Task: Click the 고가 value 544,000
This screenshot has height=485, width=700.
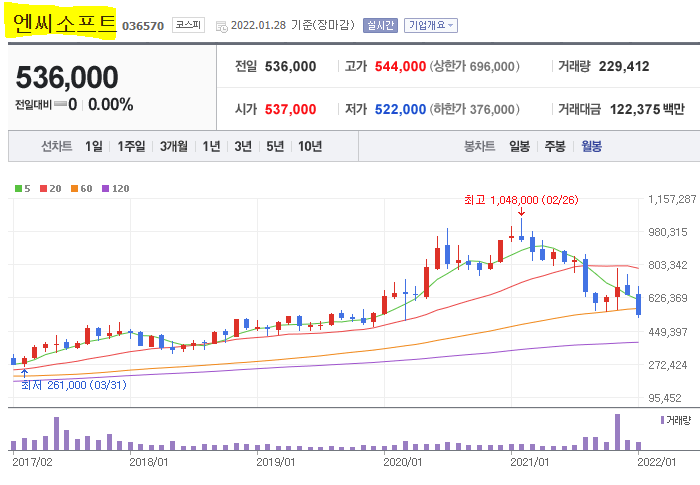Action: tap(400, 67)
